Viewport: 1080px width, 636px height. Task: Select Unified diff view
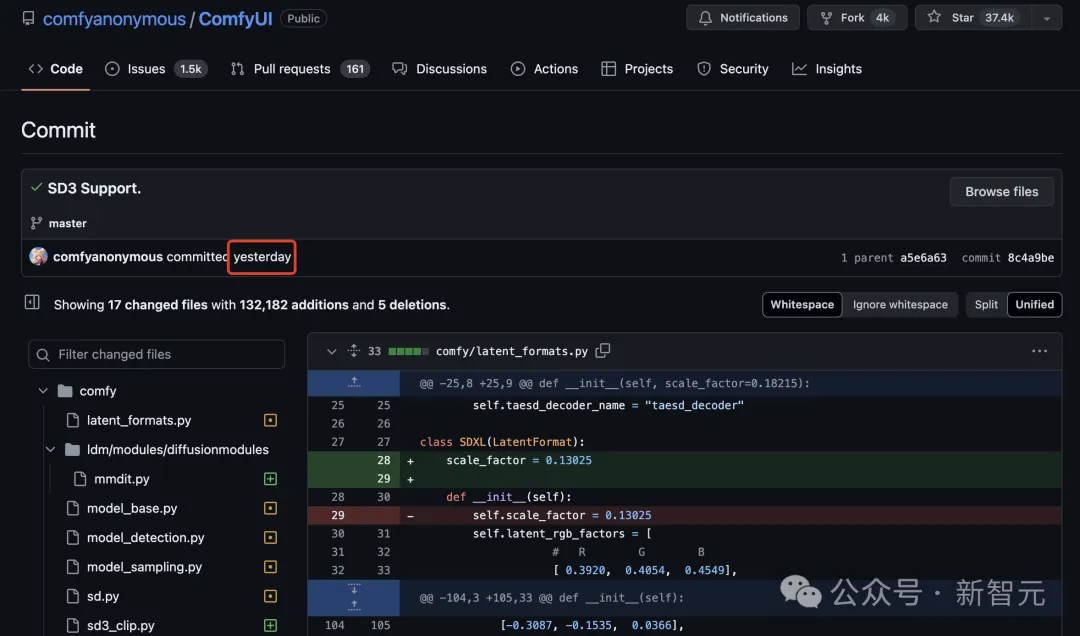click(x=1034, y=305)
